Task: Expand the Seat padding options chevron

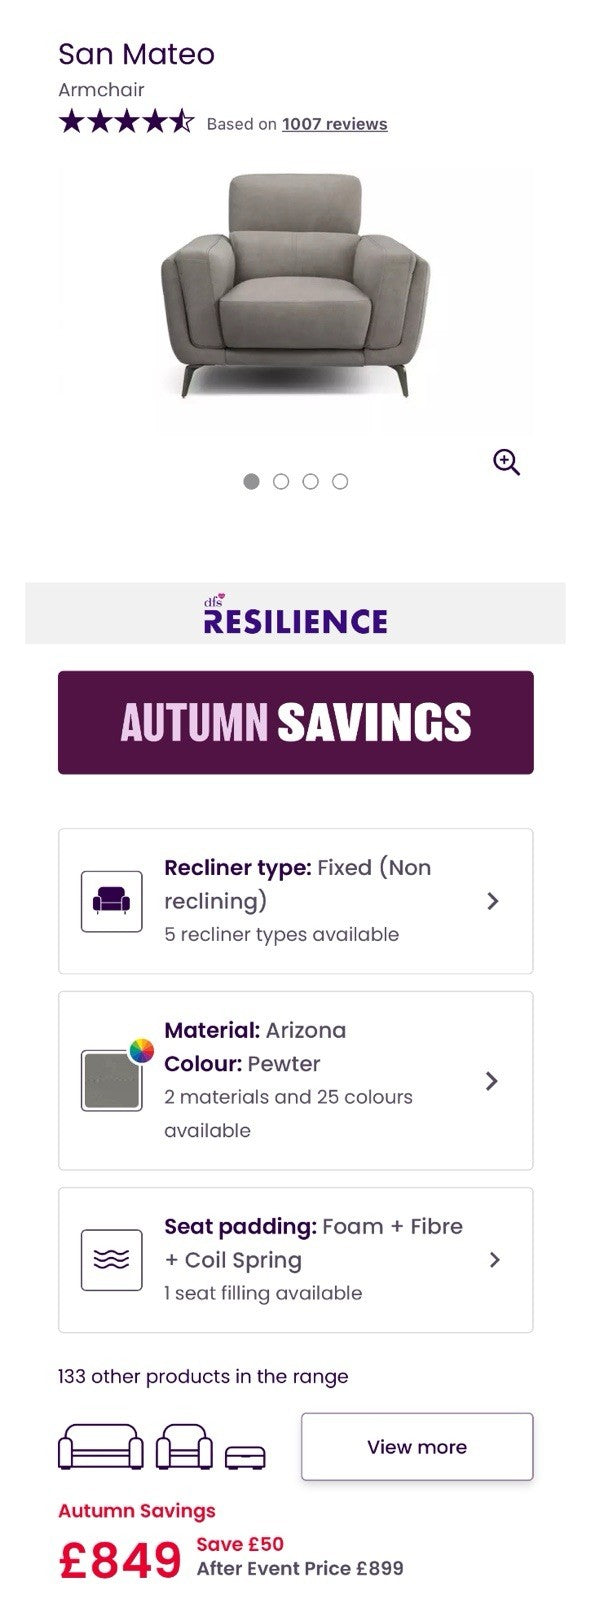Action: (x=493, y=1260)
